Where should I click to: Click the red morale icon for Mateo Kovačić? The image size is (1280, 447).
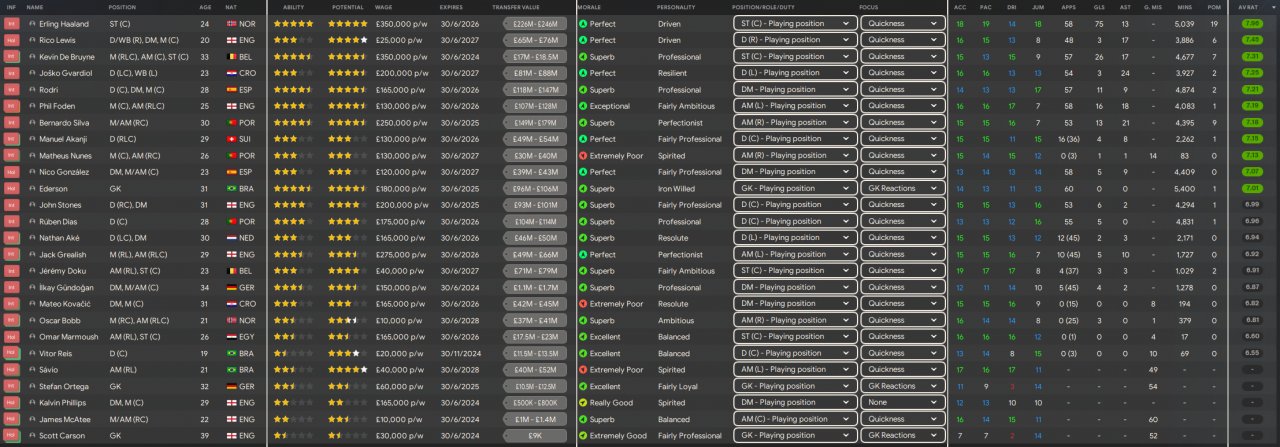(x=583, y=304)
